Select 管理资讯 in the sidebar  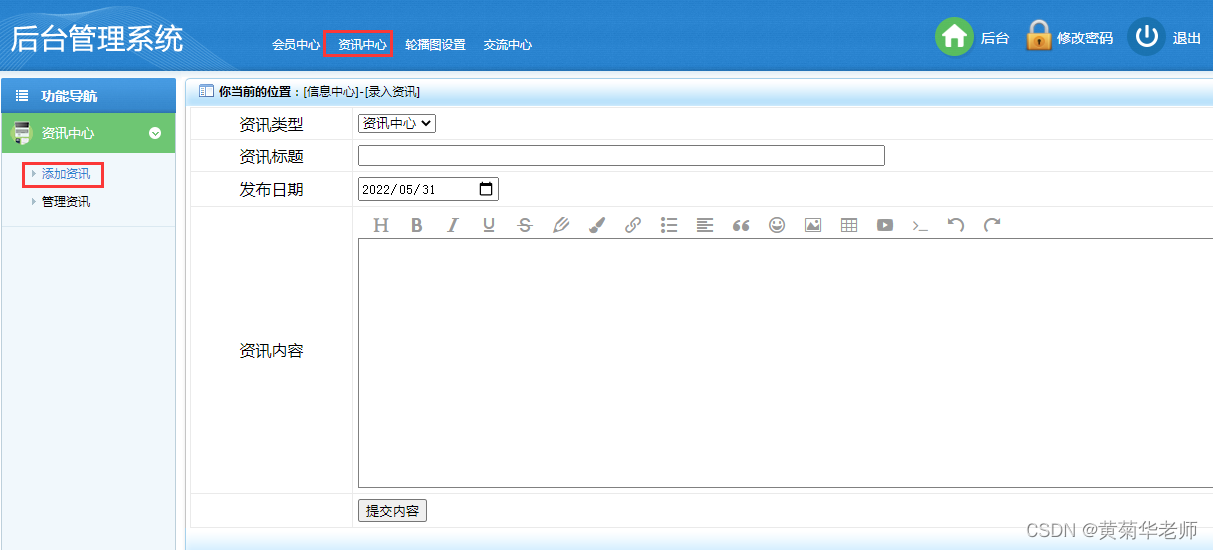[x=65, y=202]
